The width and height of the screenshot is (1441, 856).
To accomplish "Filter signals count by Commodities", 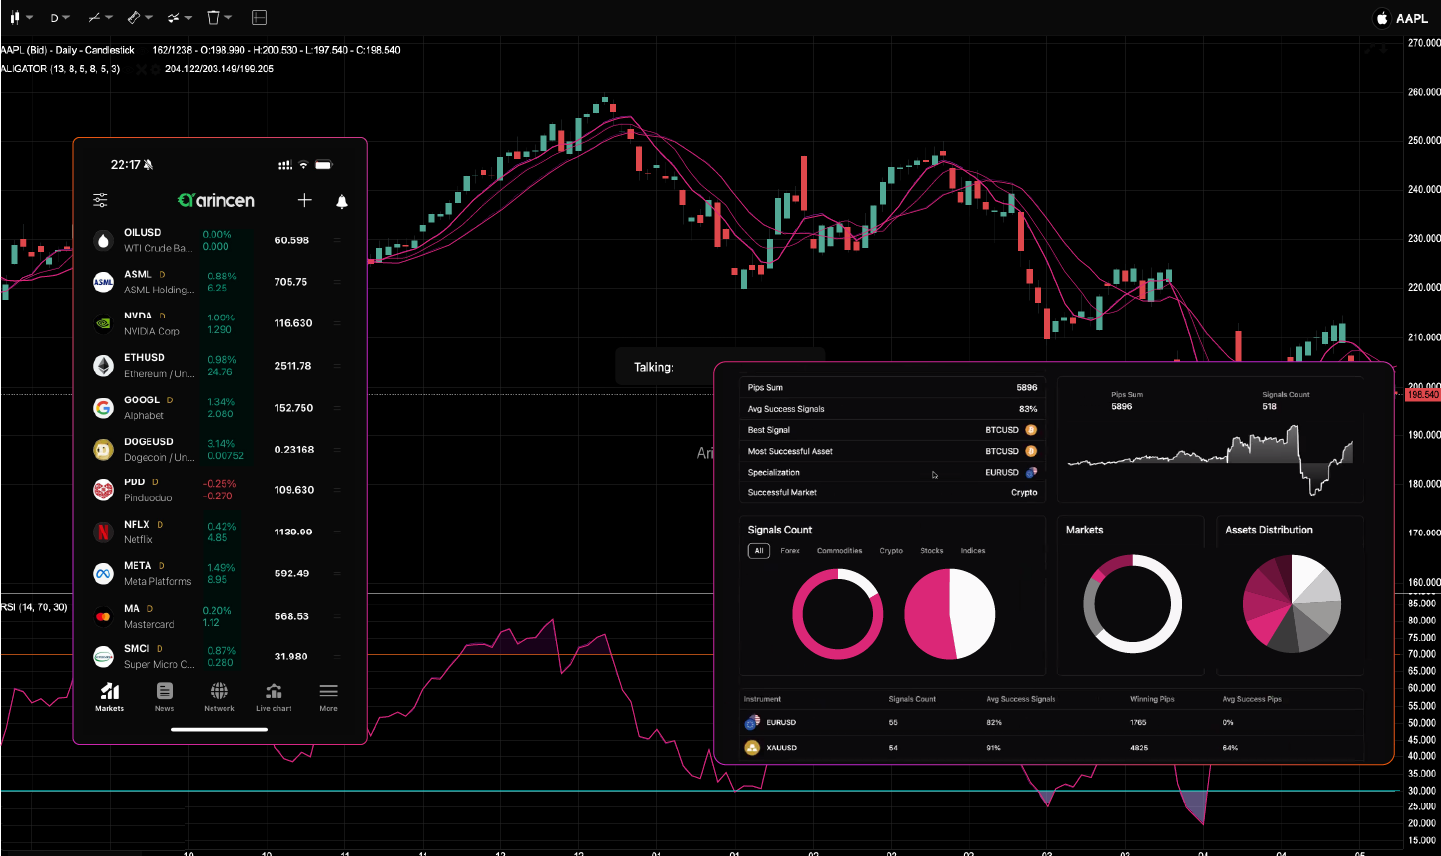I will tap(839, 551).
